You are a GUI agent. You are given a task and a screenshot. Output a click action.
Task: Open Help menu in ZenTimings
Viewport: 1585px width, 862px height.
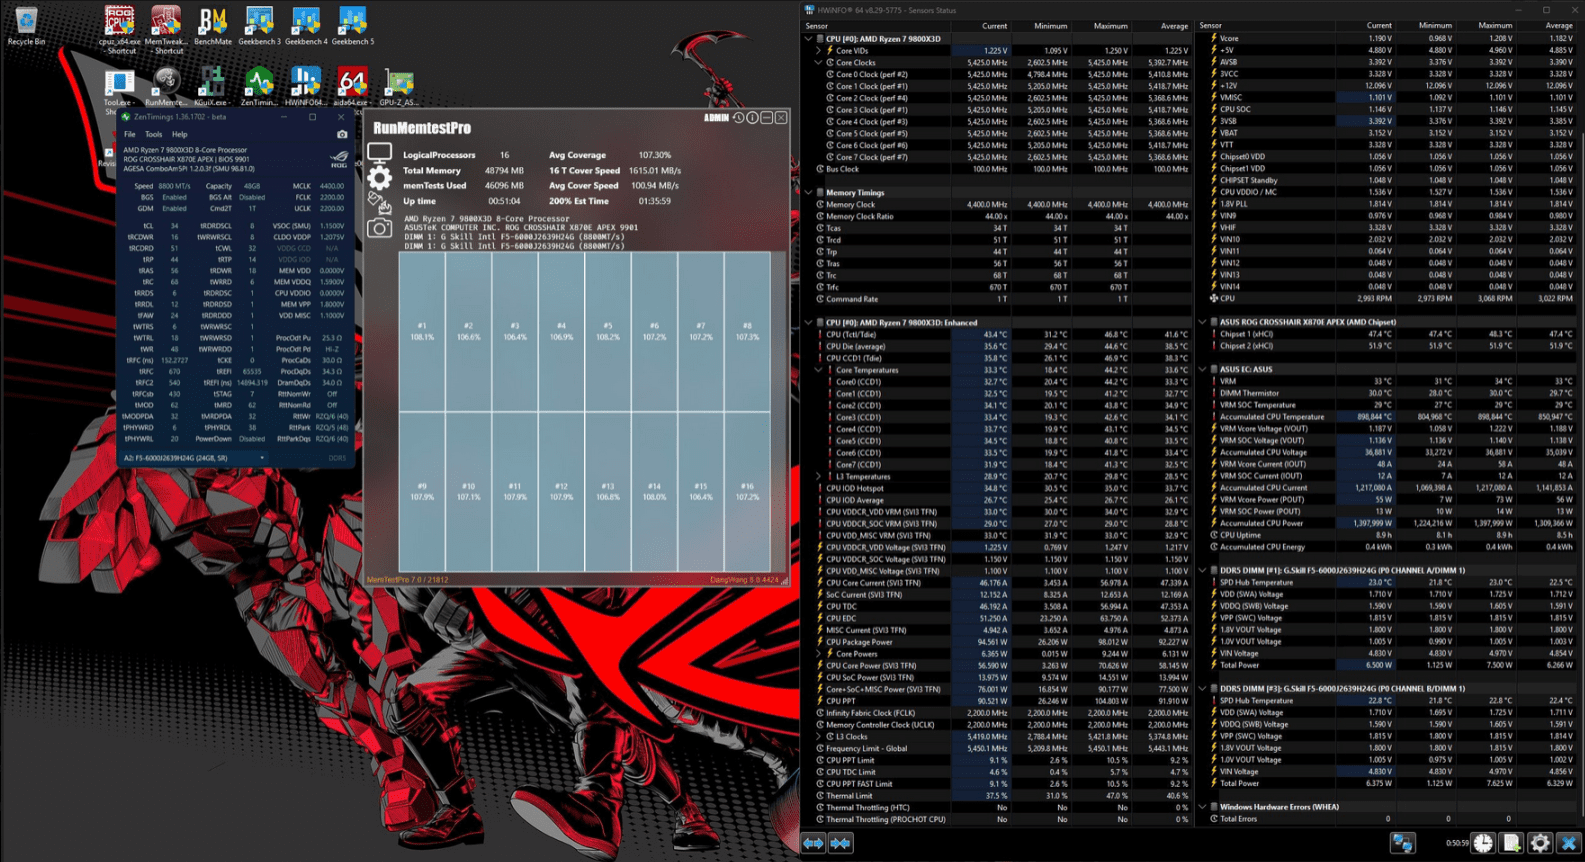tap(179, 134)
